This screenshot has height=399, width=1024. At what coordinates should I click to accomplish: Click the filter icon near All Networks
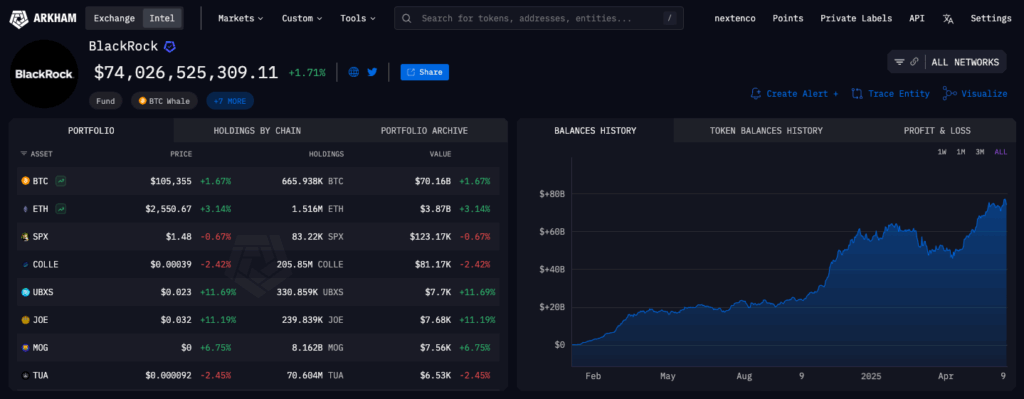click(899, 62)
